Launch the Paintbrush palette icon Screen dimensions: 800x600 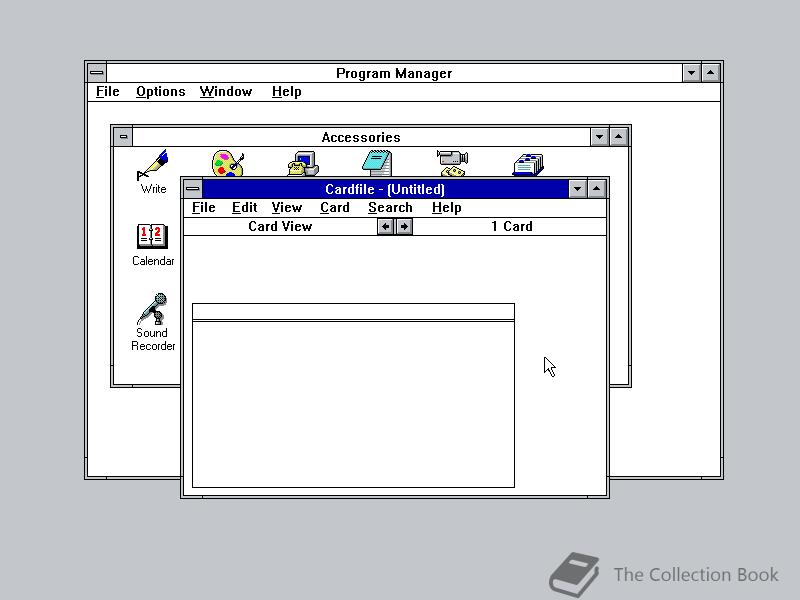(228, 163)
